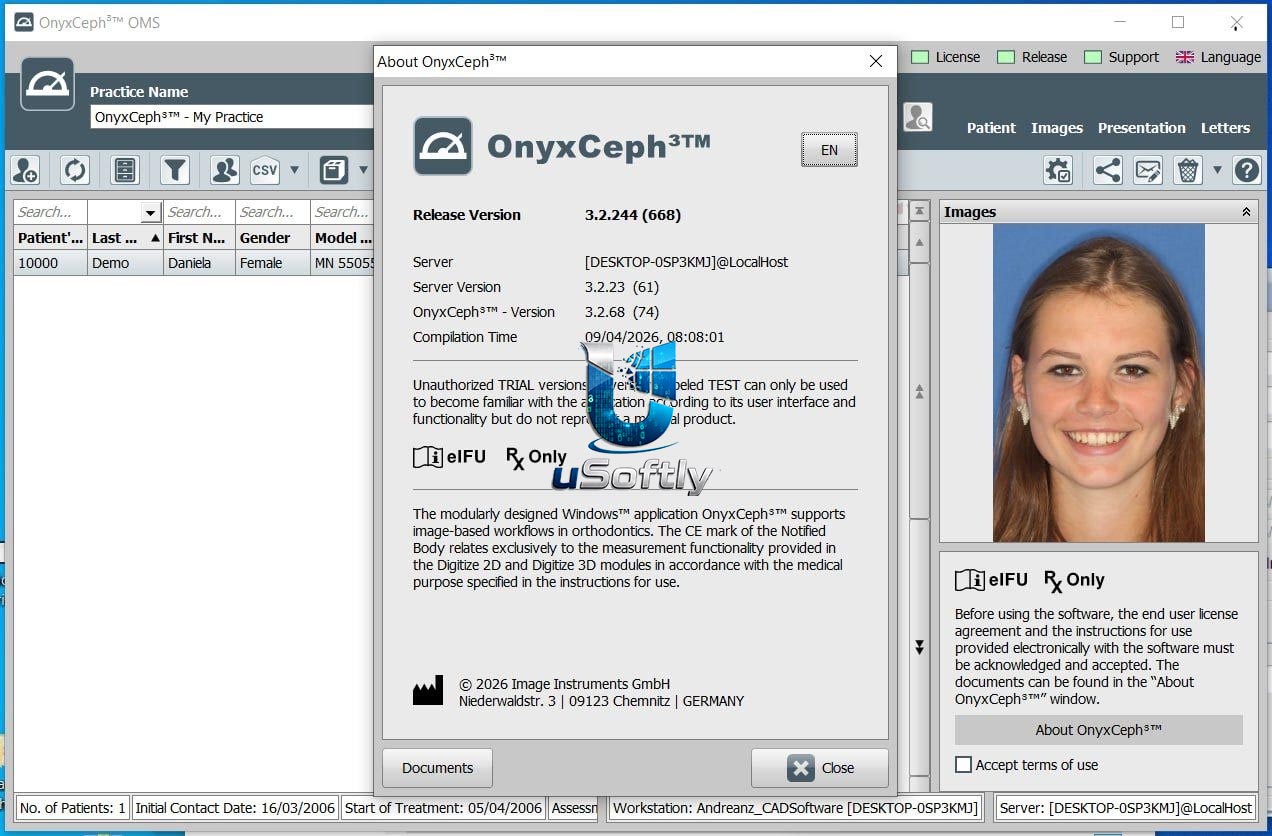Open the Last name search filter dropdown
This screenshot has width=1272, height=836.
151,212
